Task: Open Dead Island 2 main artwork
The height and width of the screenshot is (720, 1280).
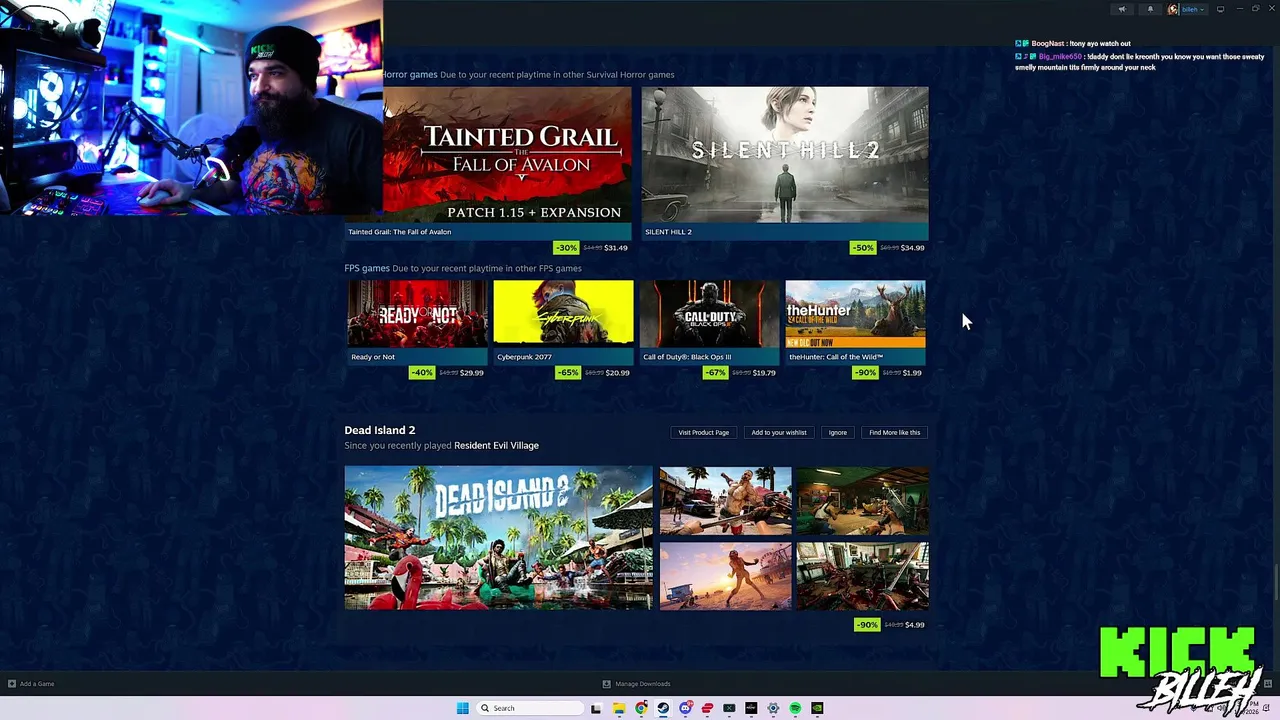Action: pos(498,538)
